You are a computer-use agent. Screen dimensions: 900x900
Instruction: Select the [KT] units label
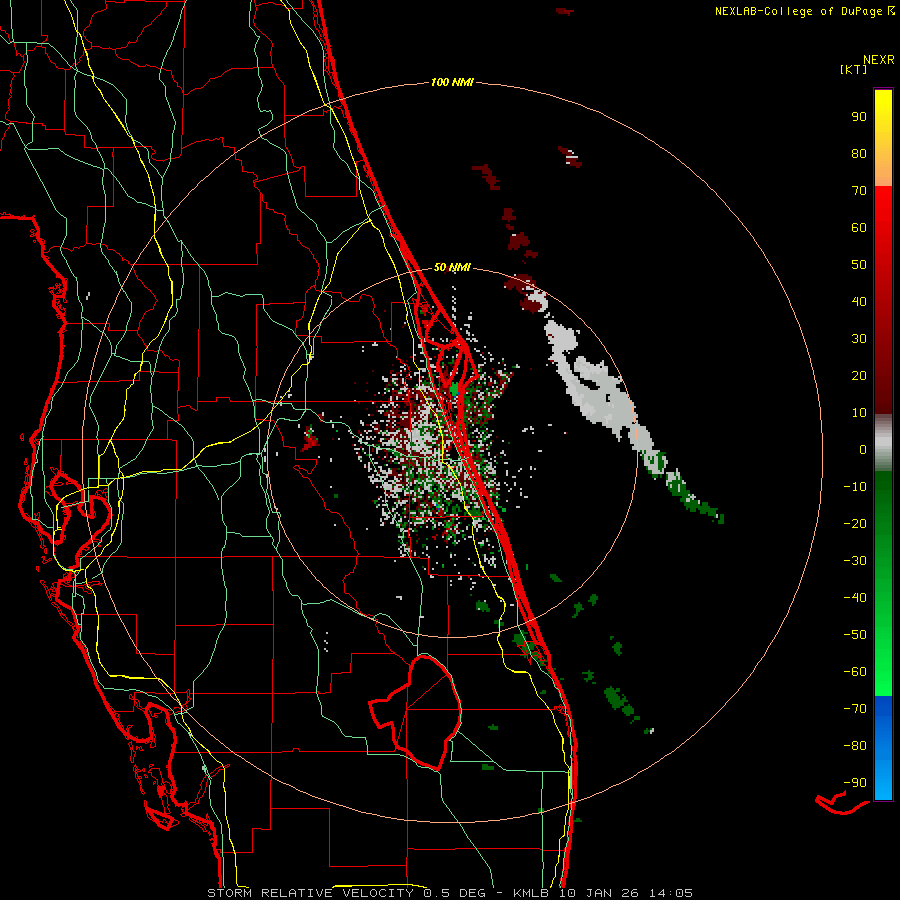854,69
